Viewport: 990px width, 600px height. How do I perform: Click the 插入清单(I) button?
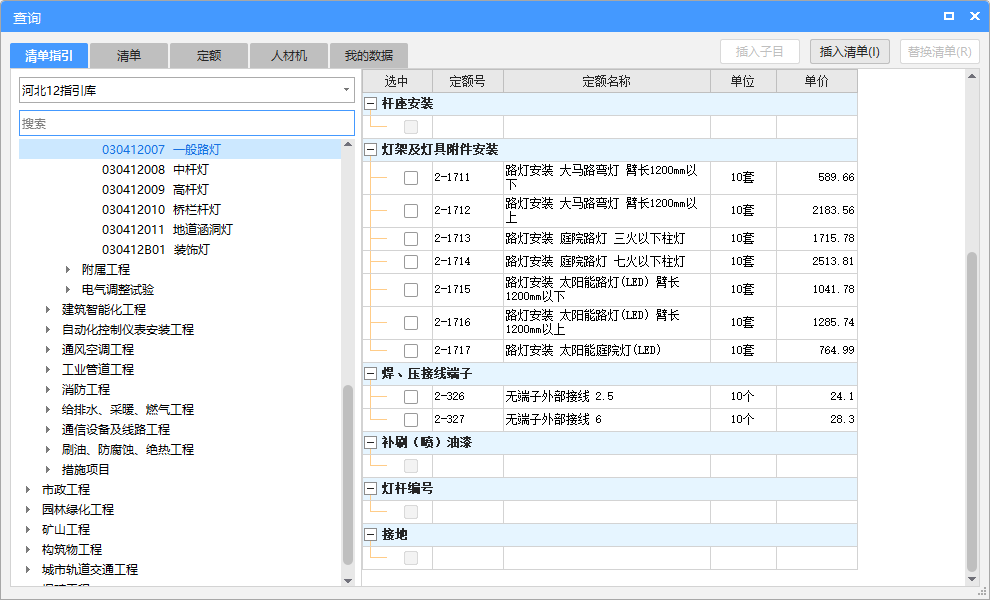click(x=850, y=52)
